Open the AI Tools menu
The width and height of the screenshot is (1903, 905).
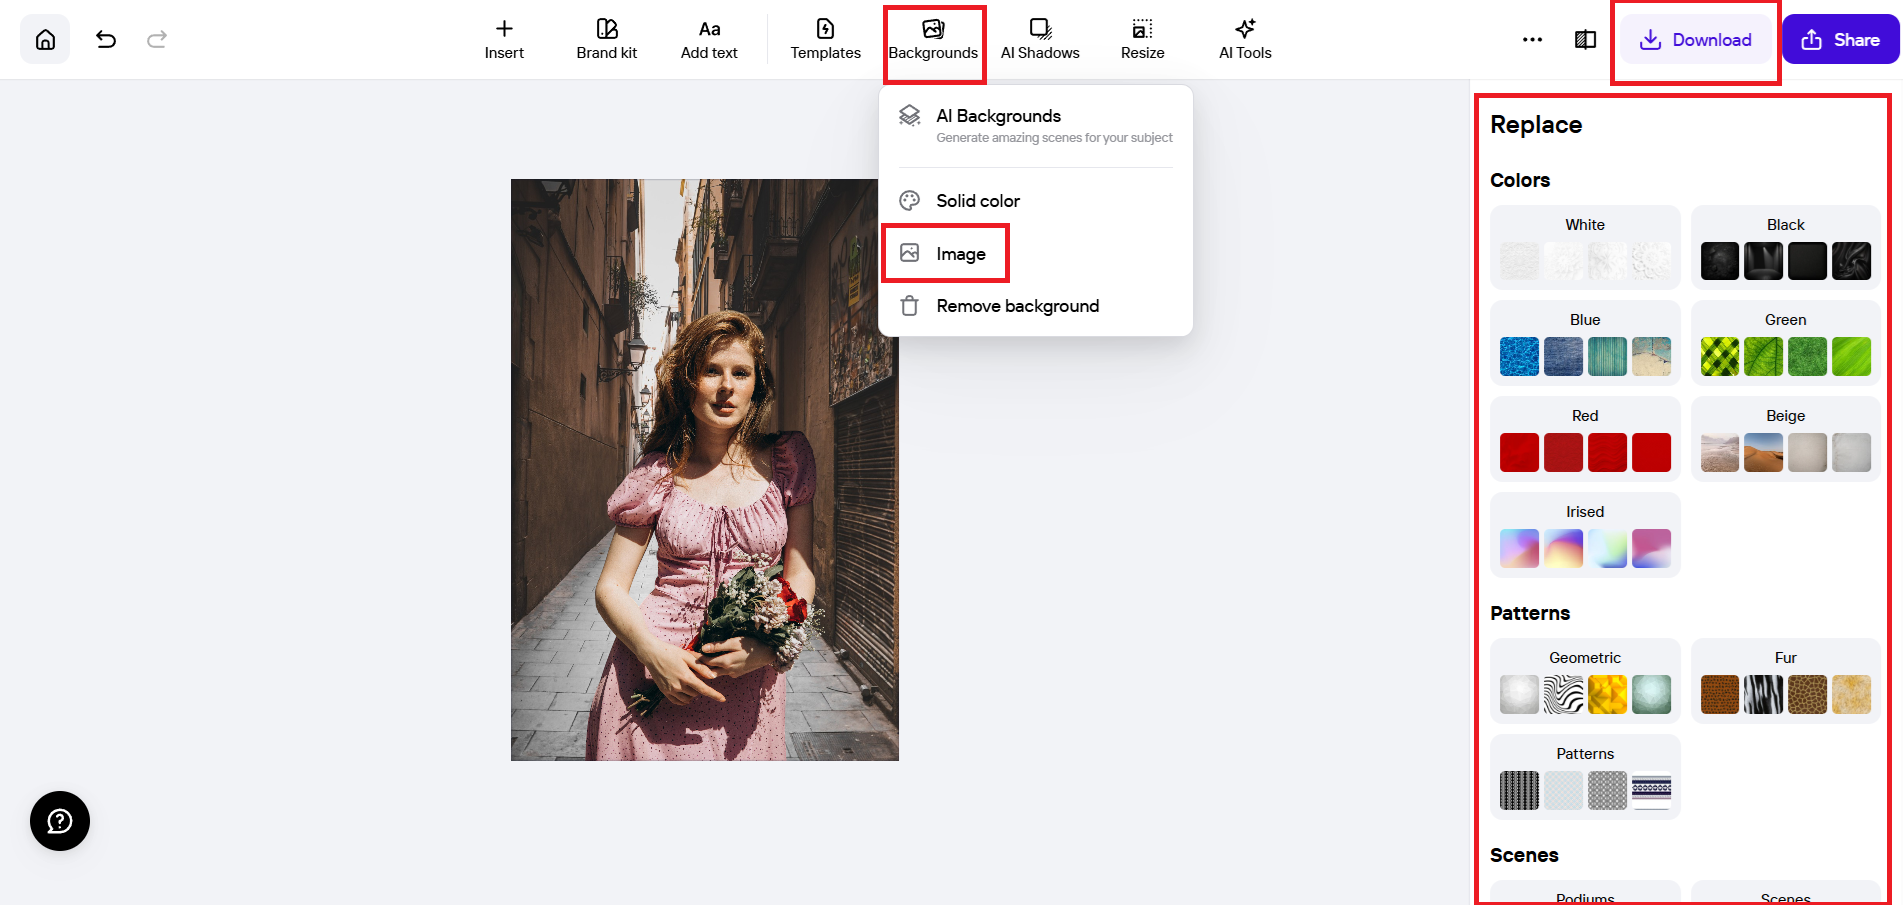coord(1245,40)
